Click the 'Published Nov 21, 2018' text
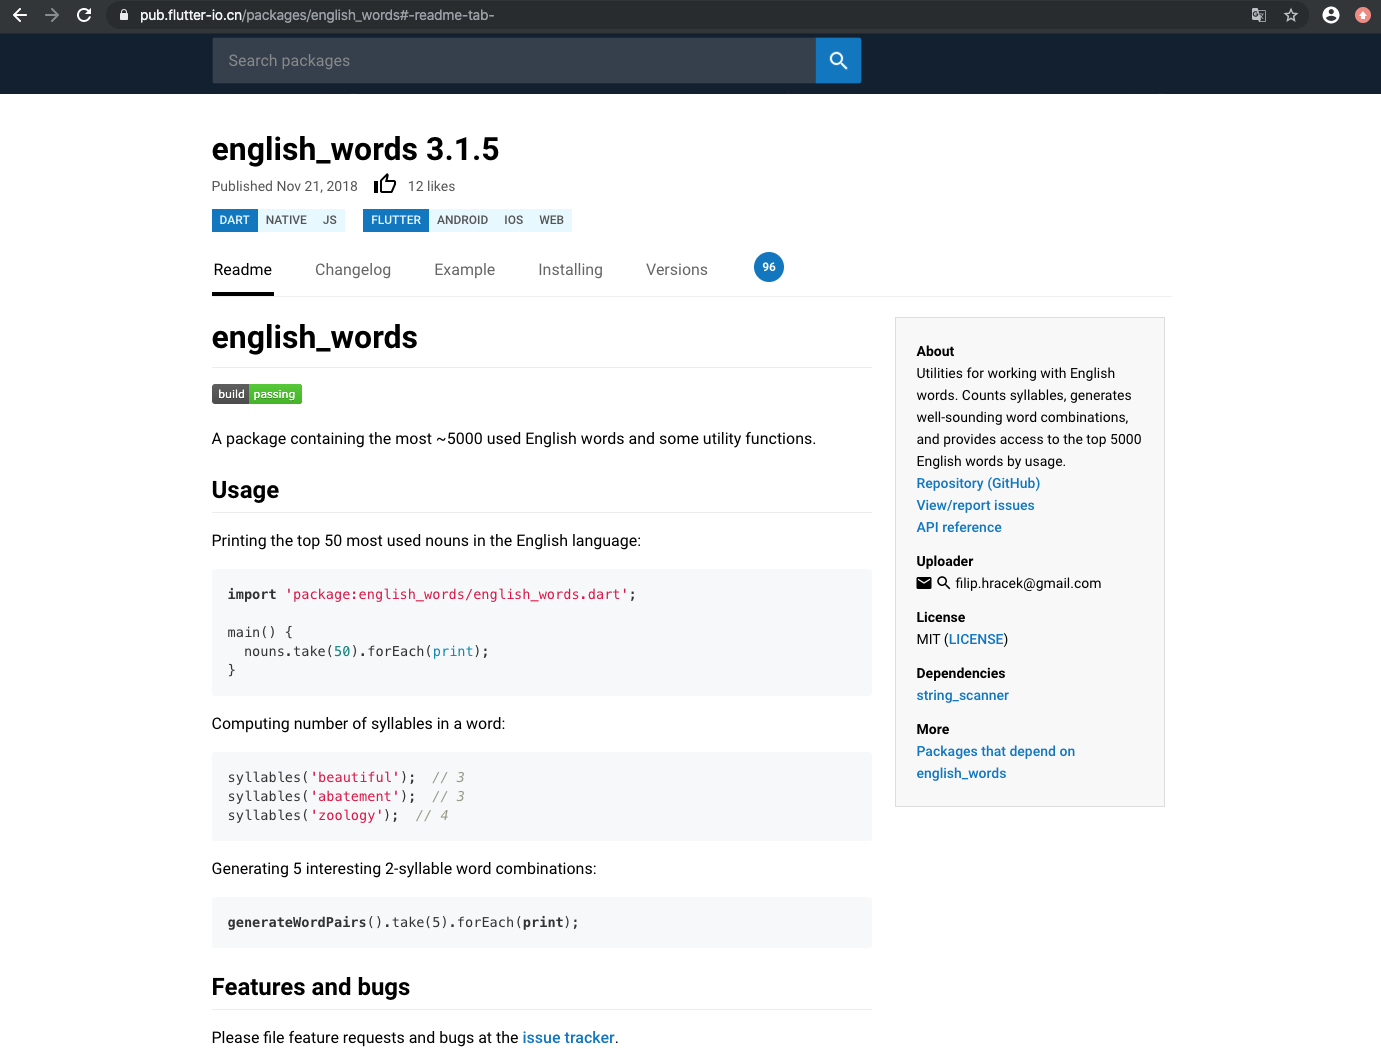The height and width of the screenshot is (1049, 1381). 285,186
